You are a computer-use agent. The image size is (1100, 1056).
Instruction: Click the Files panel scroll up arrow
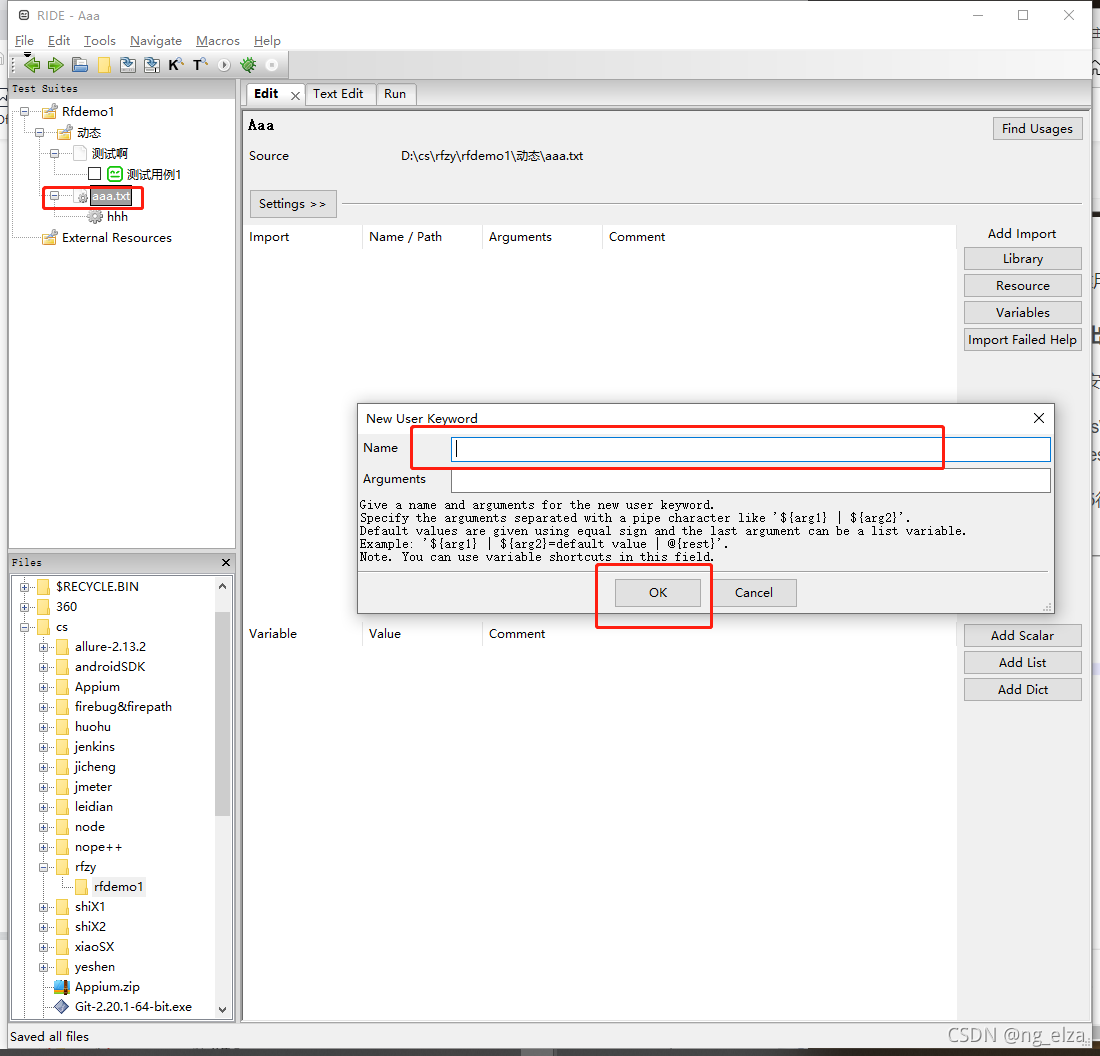[x=222, y=586]
